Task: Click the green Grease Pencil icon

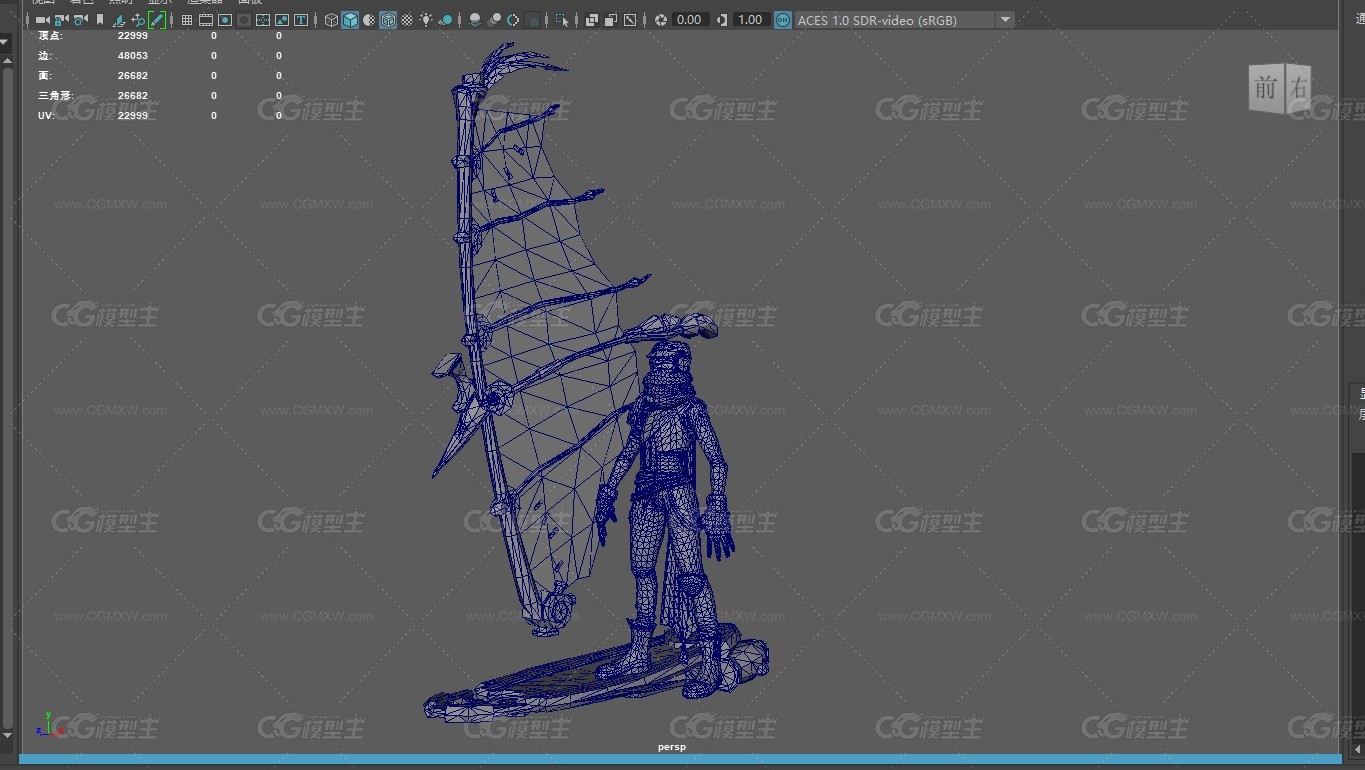Action: coord(157,20)
